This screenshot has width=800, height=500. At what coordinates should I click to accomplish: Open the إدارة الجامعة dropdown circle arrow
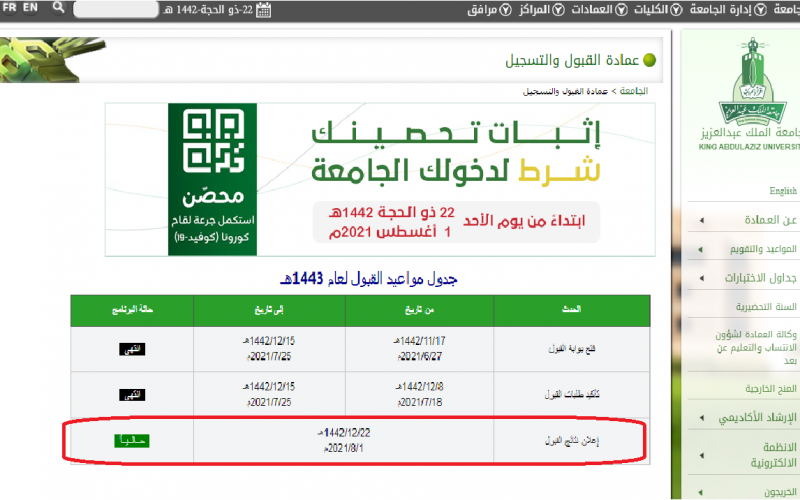point(760,10)
